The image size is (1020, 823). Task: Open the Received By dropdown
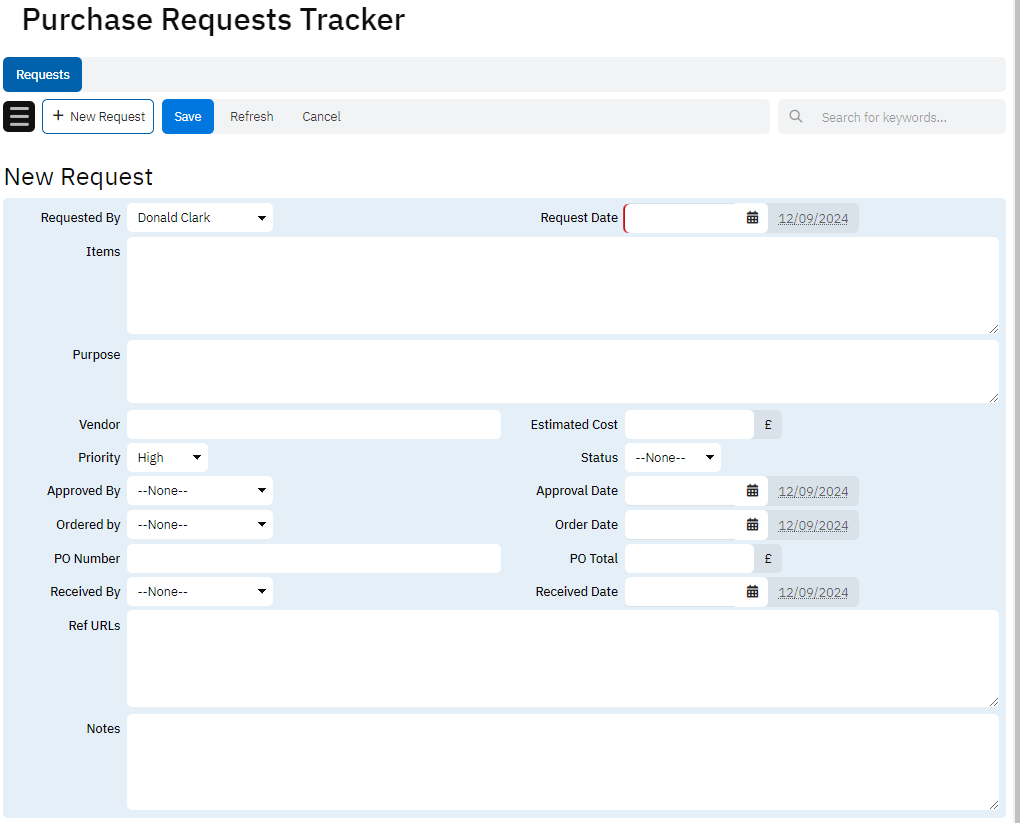click(200, 592)
